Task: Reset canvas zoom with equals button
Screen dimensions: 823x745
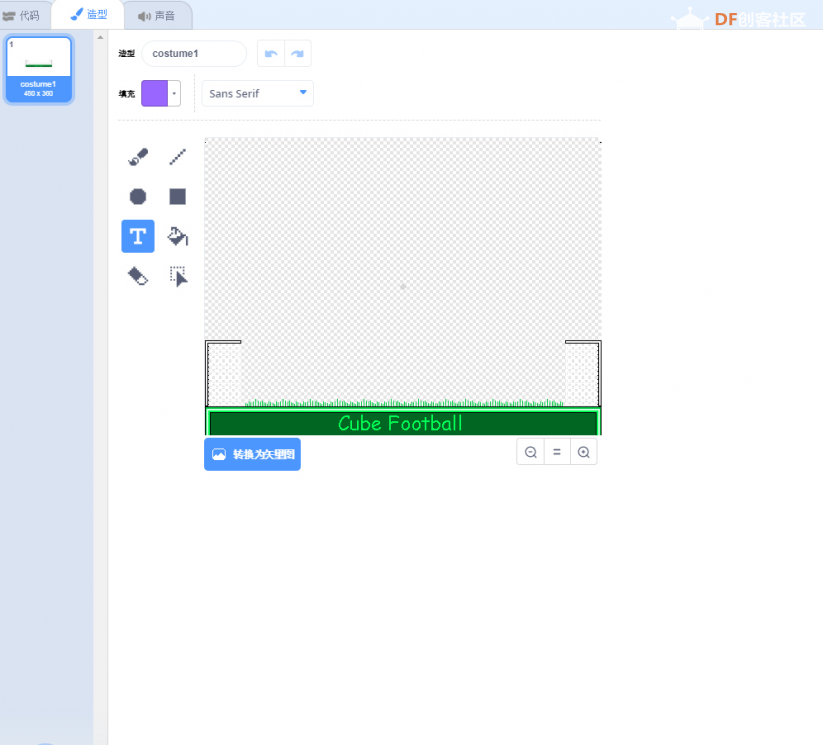Action: pyautogui.click(x=557, y=452)
